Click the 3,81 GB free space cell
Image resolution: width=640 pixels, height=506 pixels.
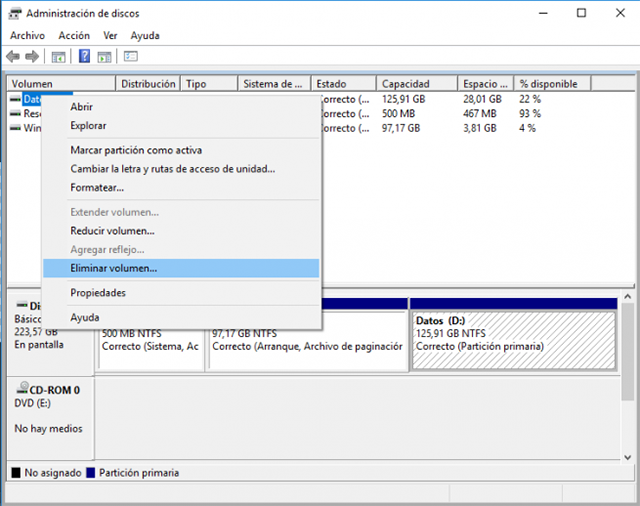click(480, 128)
